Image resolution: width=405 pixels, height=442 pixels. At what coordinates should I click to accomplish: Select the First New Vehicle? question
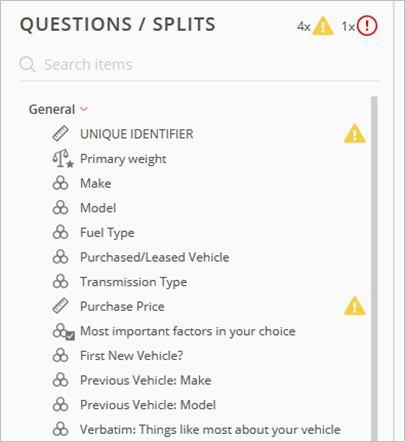(131, 356)
